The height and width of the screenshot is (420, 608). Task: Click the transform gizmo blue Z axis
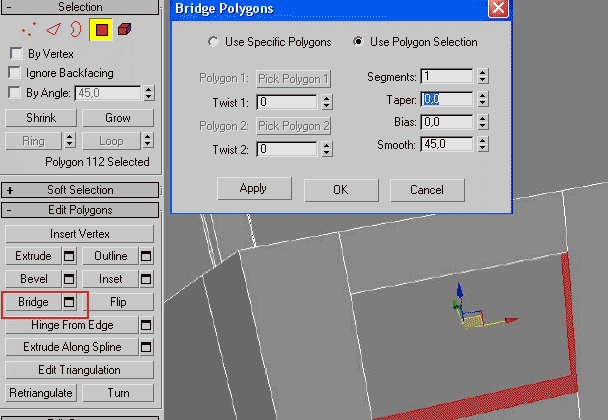(460, 292)
